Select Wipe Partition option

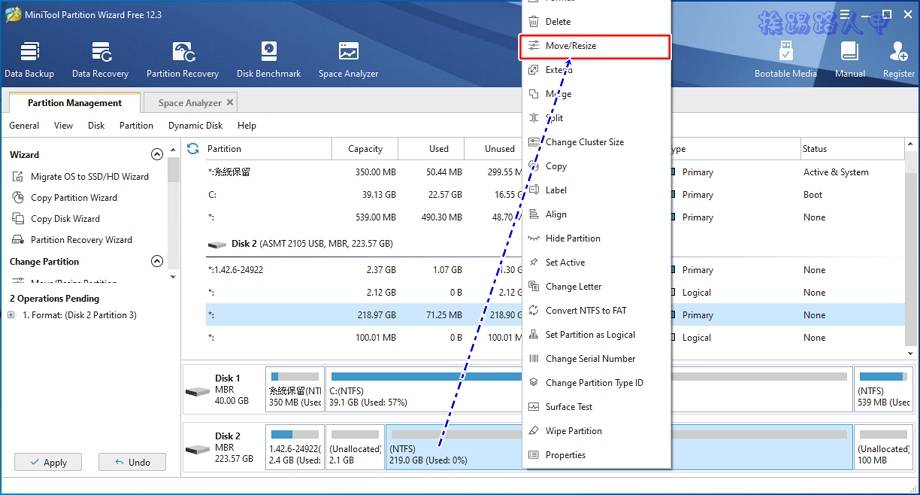coord(596,430)
